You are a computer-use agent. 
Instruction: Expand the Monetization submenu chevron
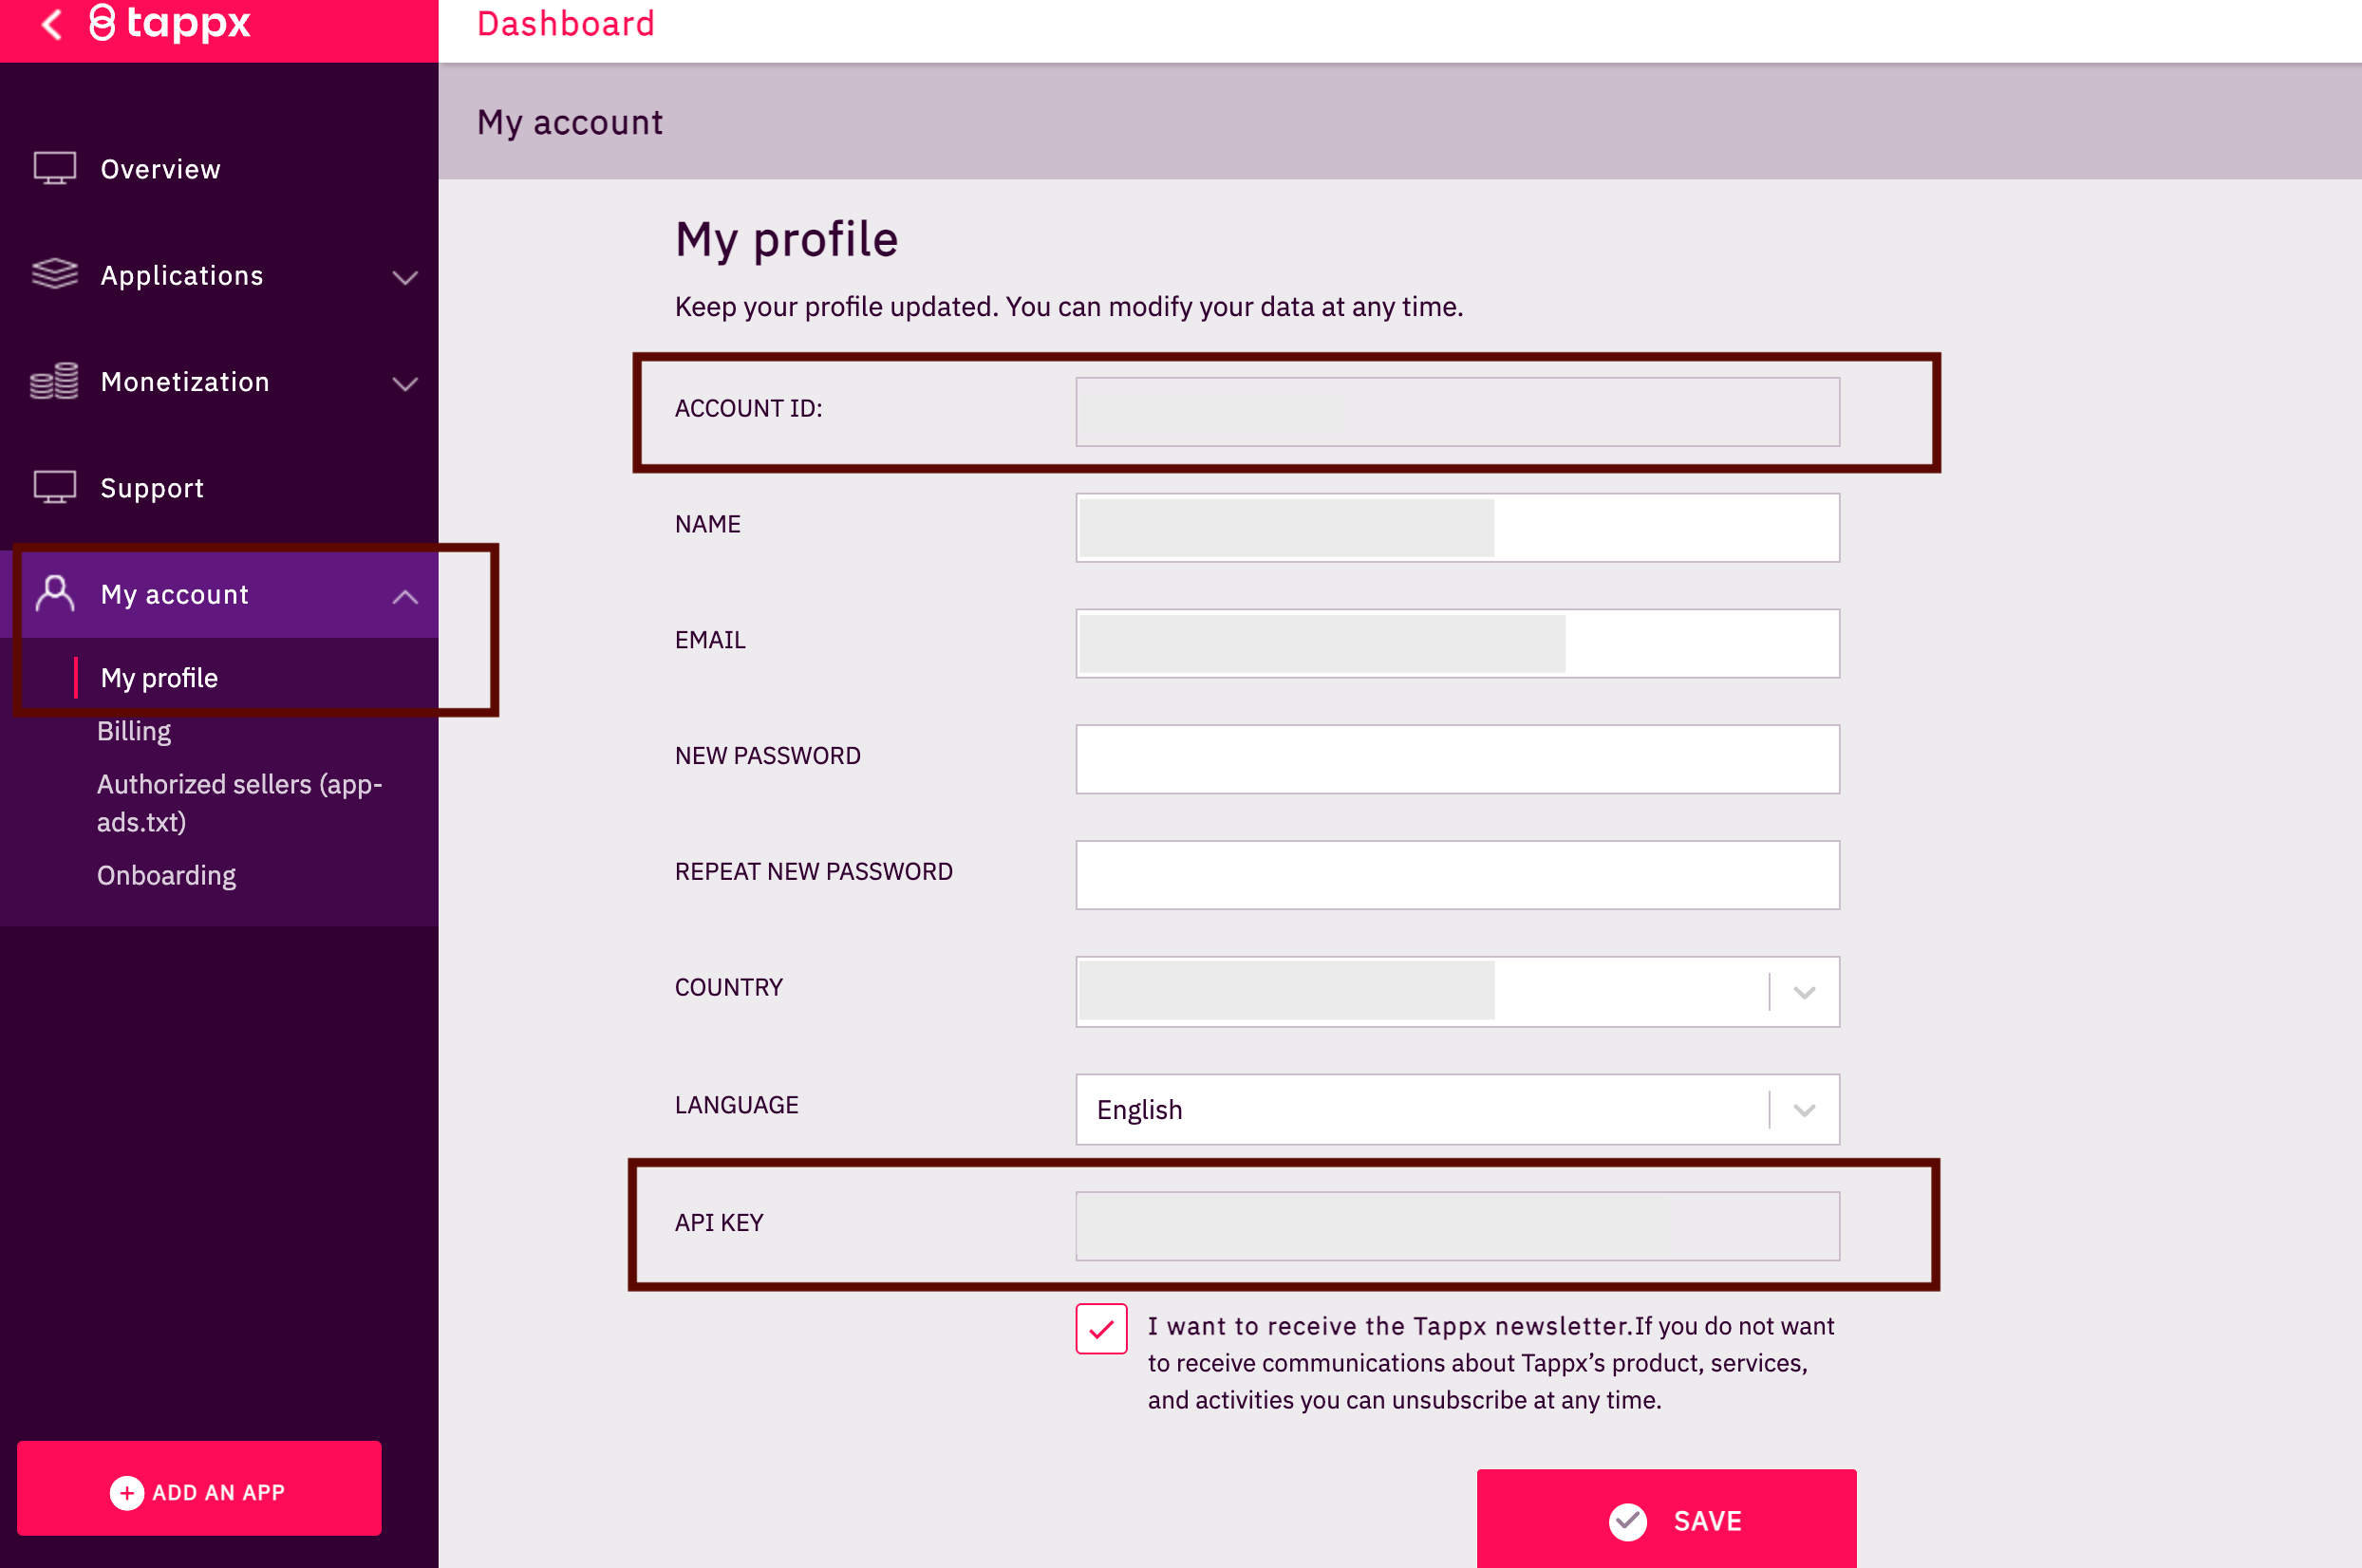point(405,383)
